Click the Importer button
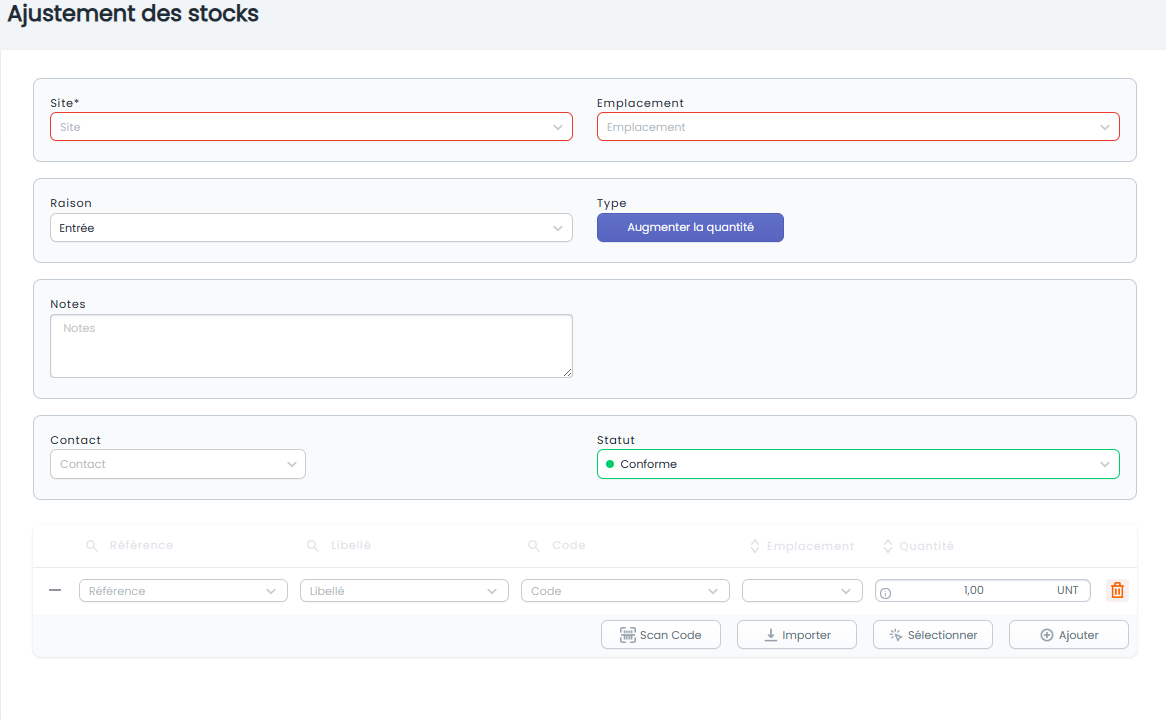 [796, 635]
